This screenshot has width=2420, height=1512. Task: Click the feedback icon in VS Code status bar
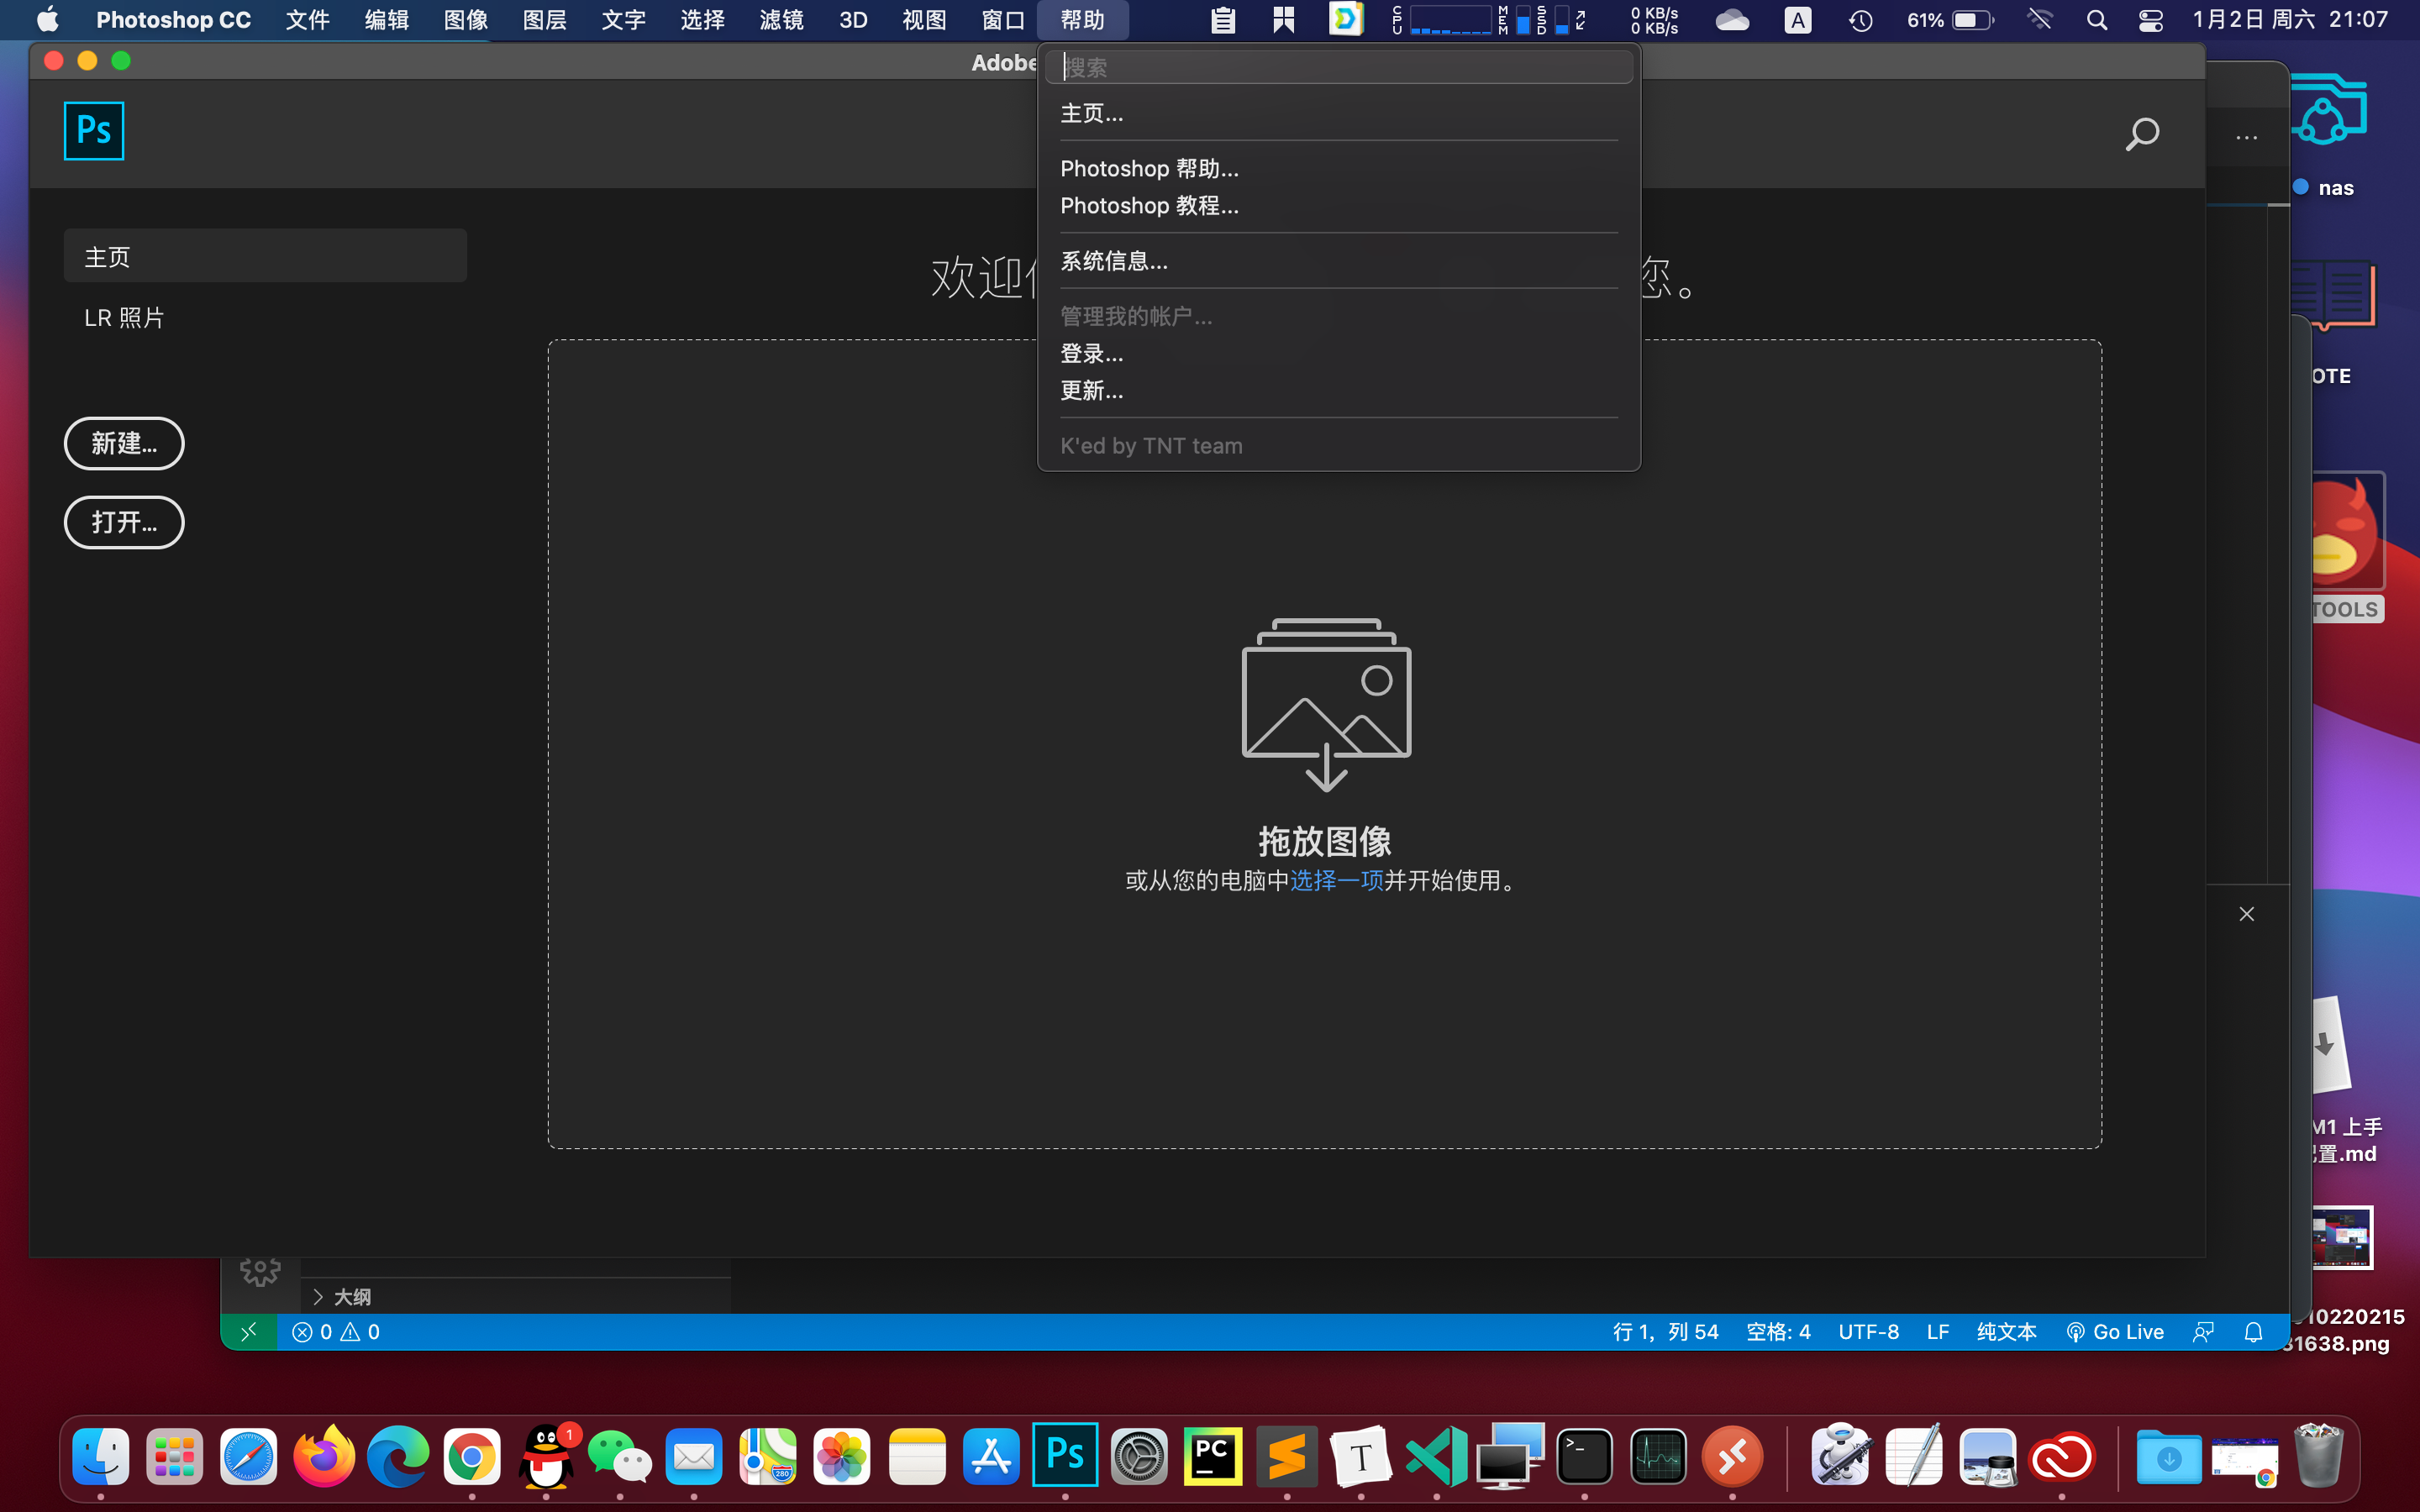coord(2203,1332)
